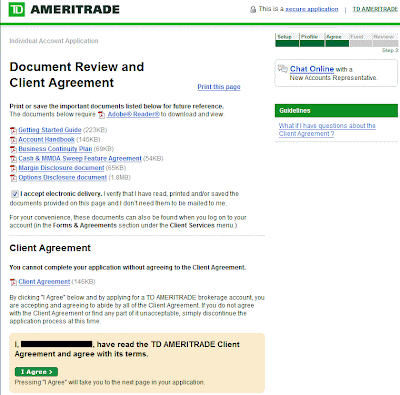
Task: Click the padlock secure icon
Action: coord(253,9)
